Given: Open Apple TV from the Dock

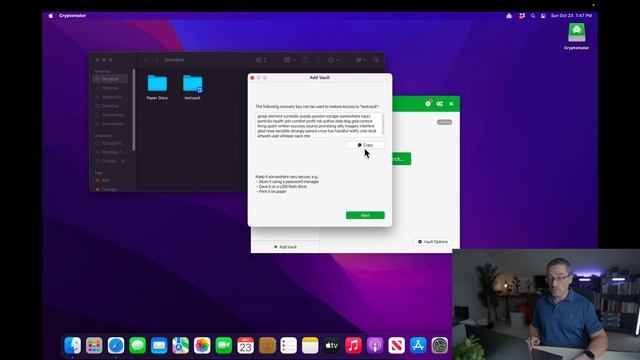Looking at the screenshot, I should 332,346.
